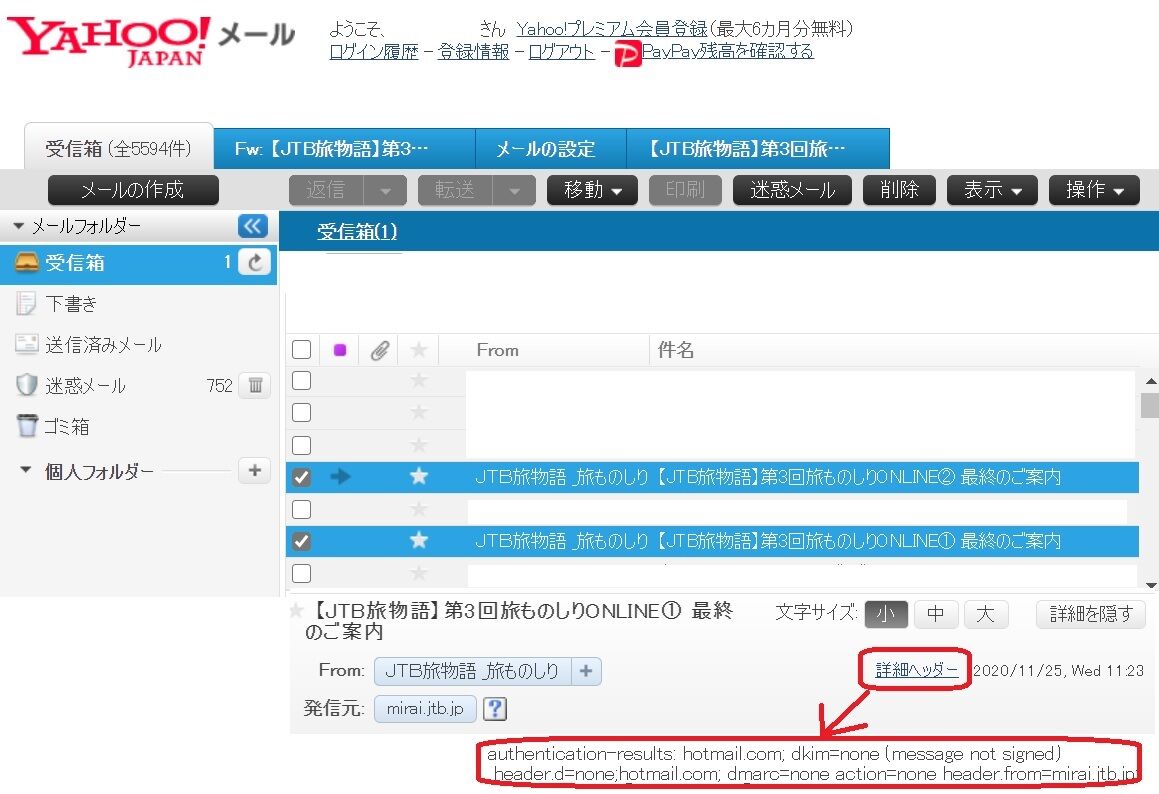
Task: Click the drafts 下書き page icon
Action: pos(26,303)
